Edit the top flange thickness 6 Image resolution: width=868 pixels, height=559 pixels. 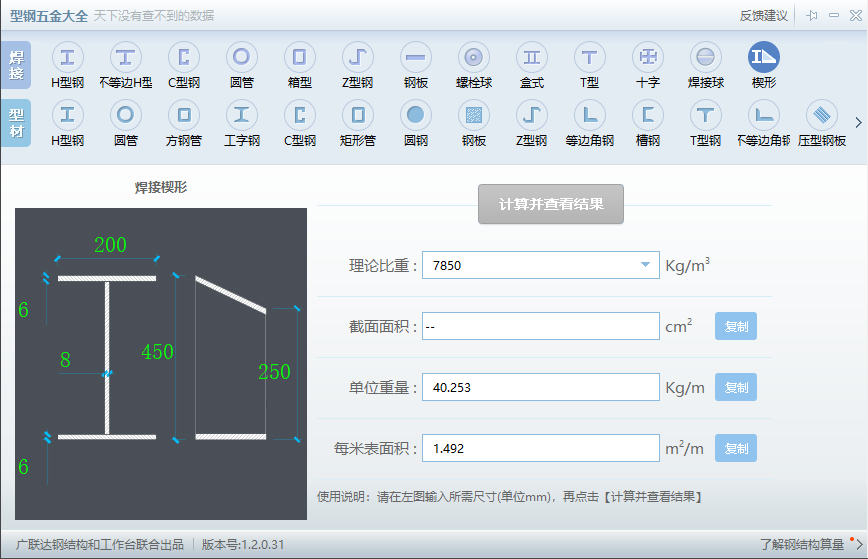pyautogui.click(x=23, y=310)
